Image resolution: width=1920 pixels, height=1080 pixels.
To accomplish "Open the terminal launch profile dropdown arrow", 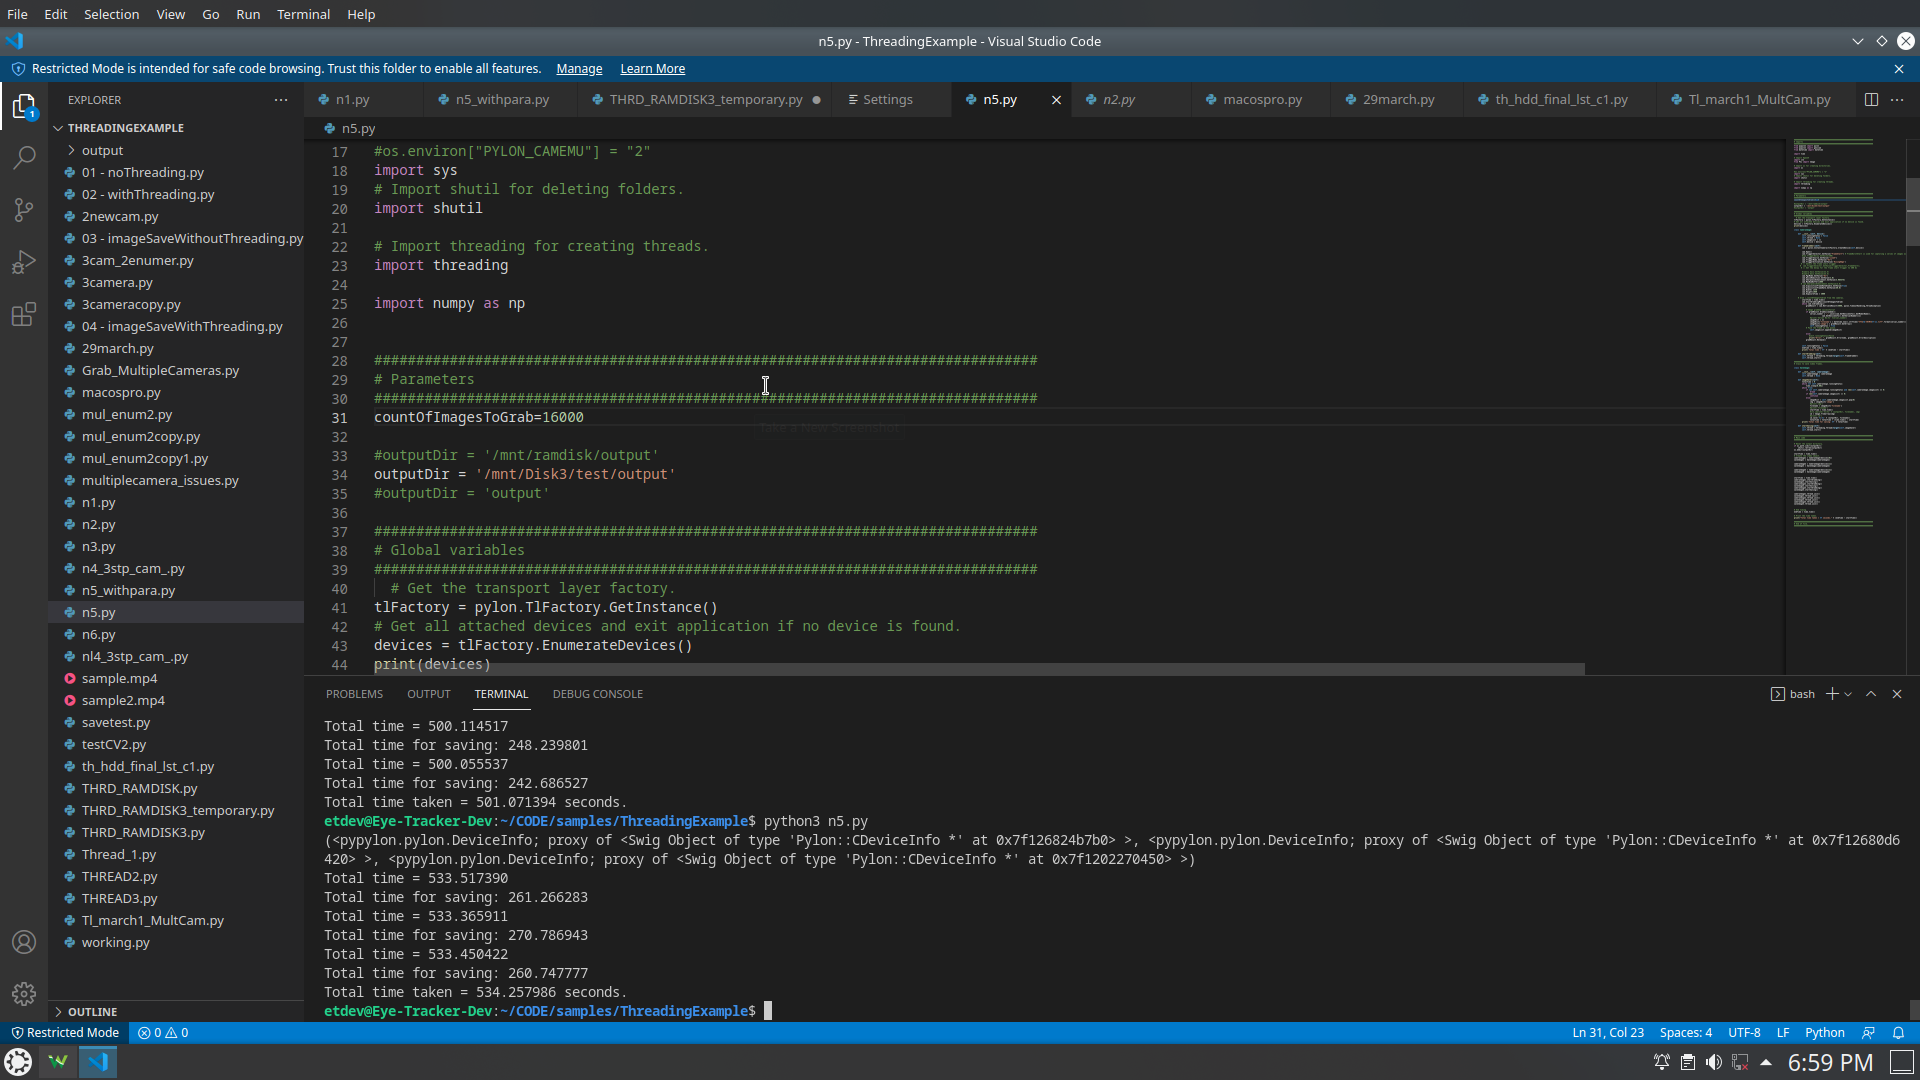I will coord(1848,694).
